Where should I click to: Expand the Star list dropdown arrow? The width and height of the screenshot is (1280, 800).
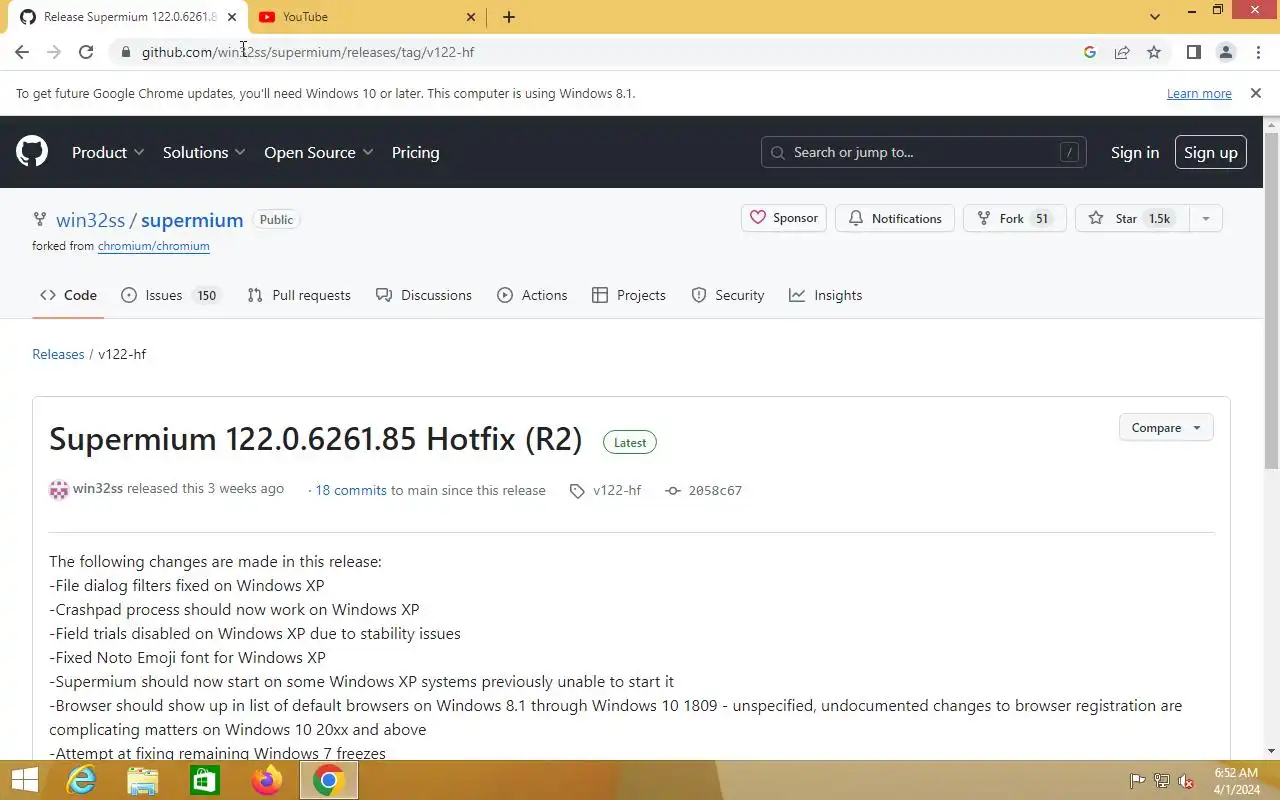1205,218
